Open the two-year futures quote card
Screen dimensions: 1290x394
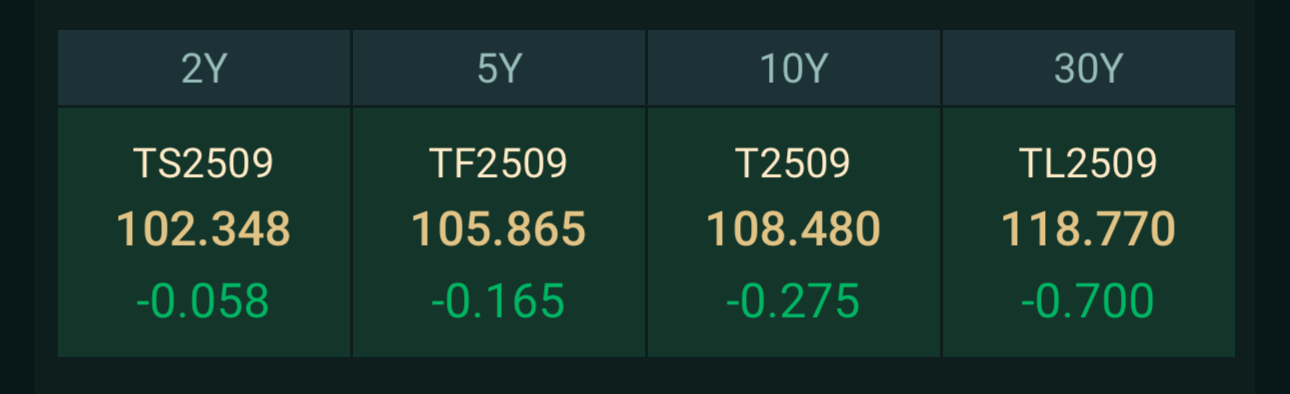[x=204, y=232]
